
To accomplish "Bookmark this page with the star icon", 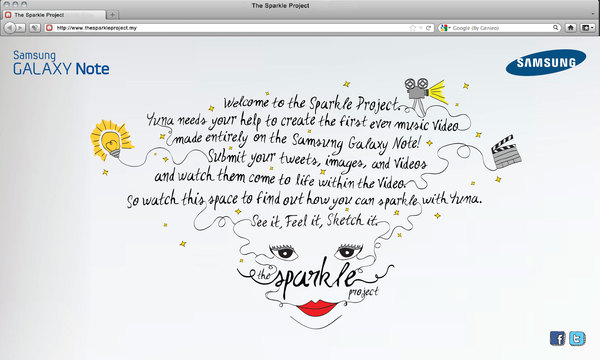I will [x=412, y=28].
